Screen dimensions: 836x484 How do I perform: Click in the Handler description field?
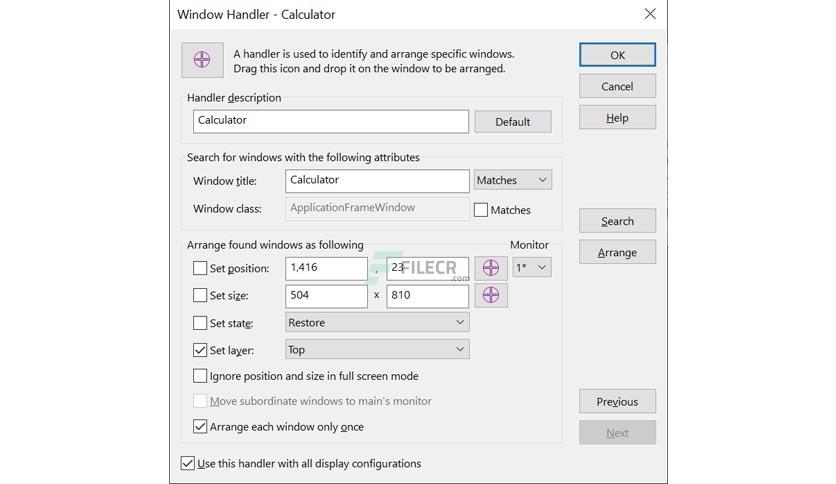click(x=331, y=122)
